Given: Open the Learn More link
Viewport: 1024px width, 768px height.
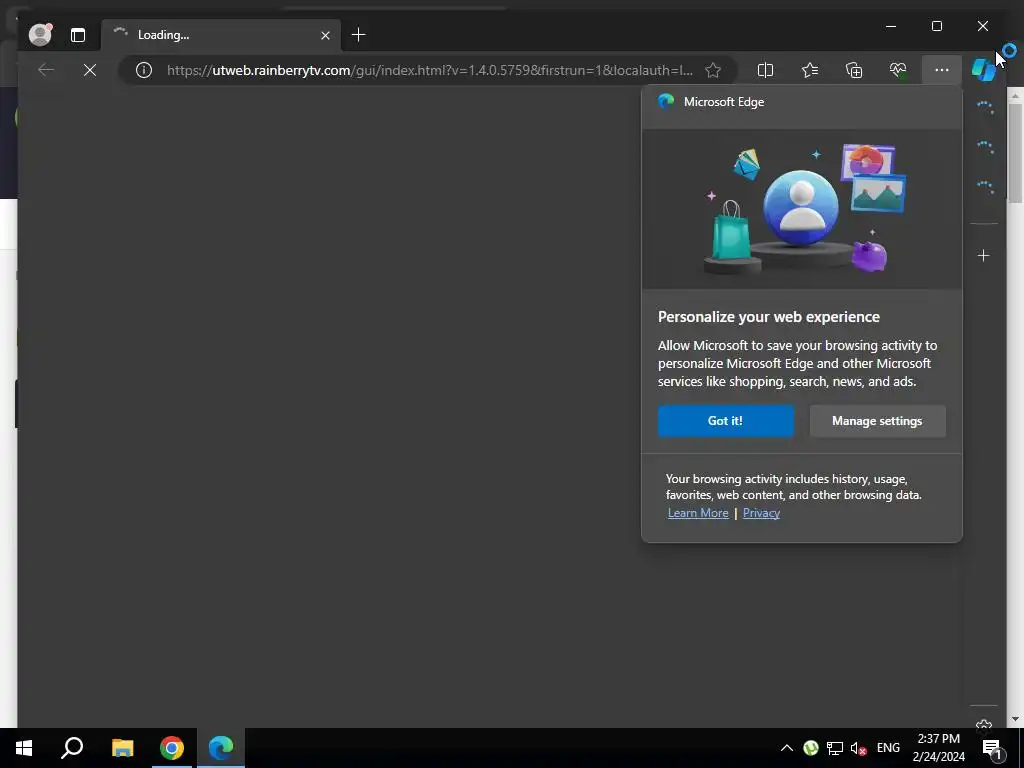Looking at the screenshot, I should coord(698,513).
